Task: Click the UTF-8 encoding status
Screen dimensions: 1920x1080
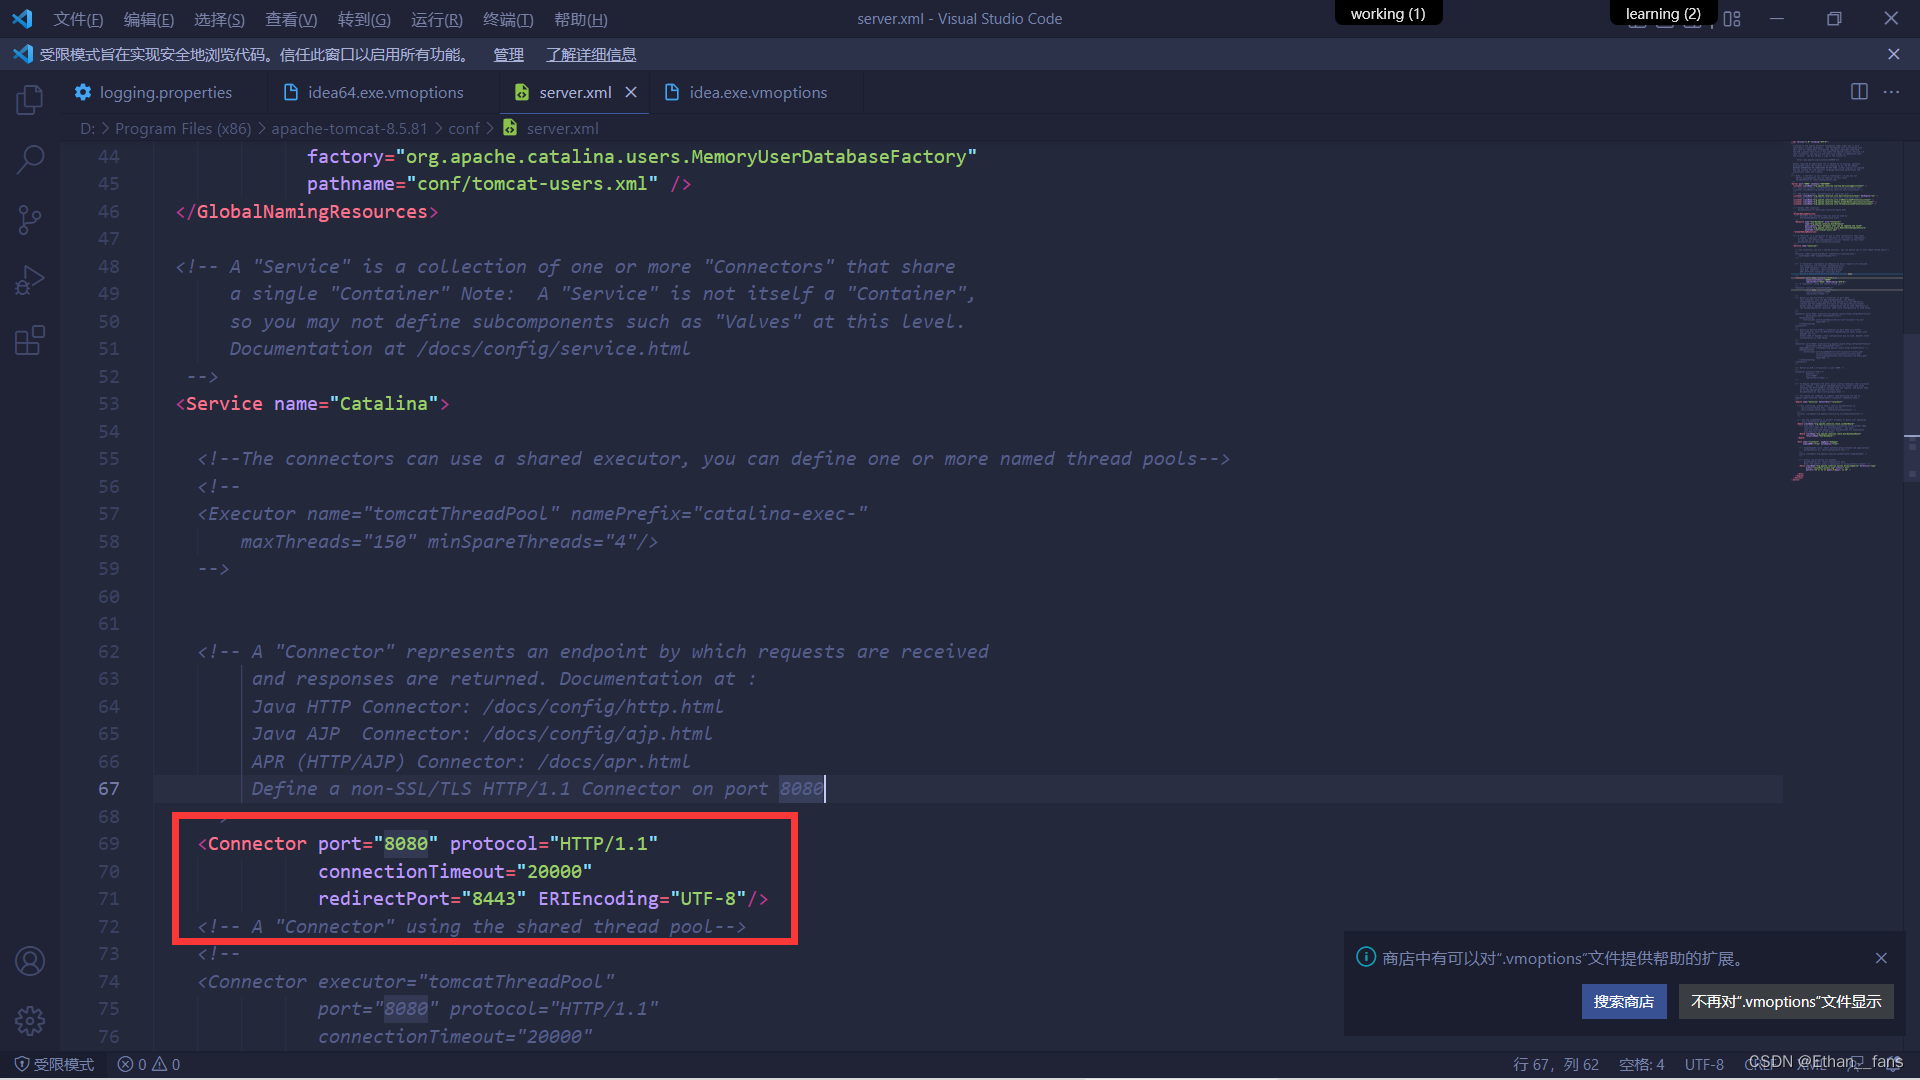Action: (1704, 1064)
